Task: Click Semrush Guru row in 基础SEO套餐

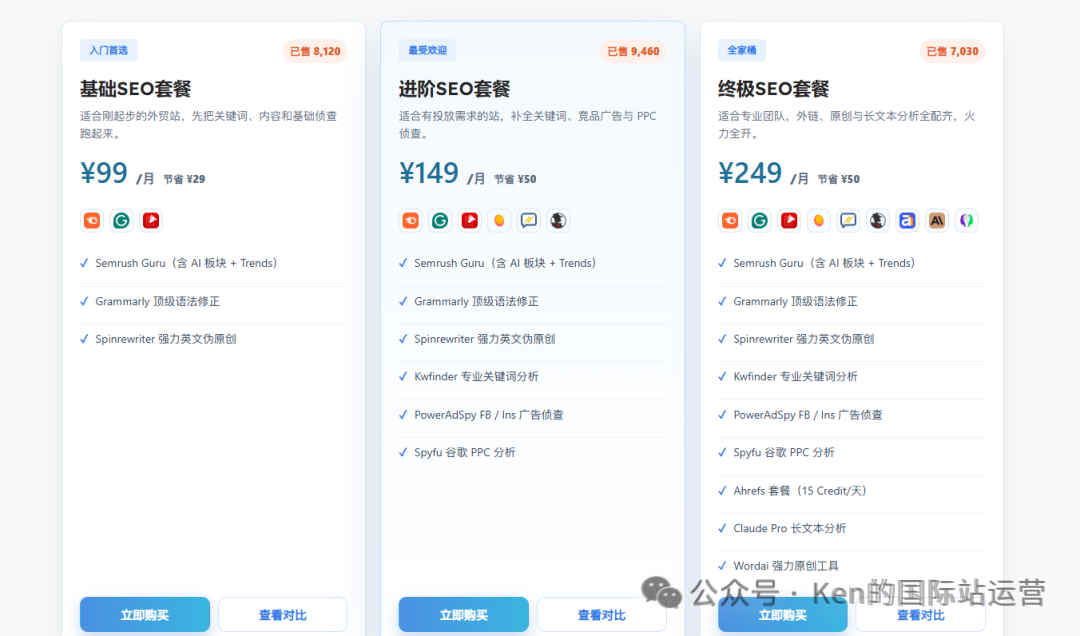Action: click(x=214, y=263)
